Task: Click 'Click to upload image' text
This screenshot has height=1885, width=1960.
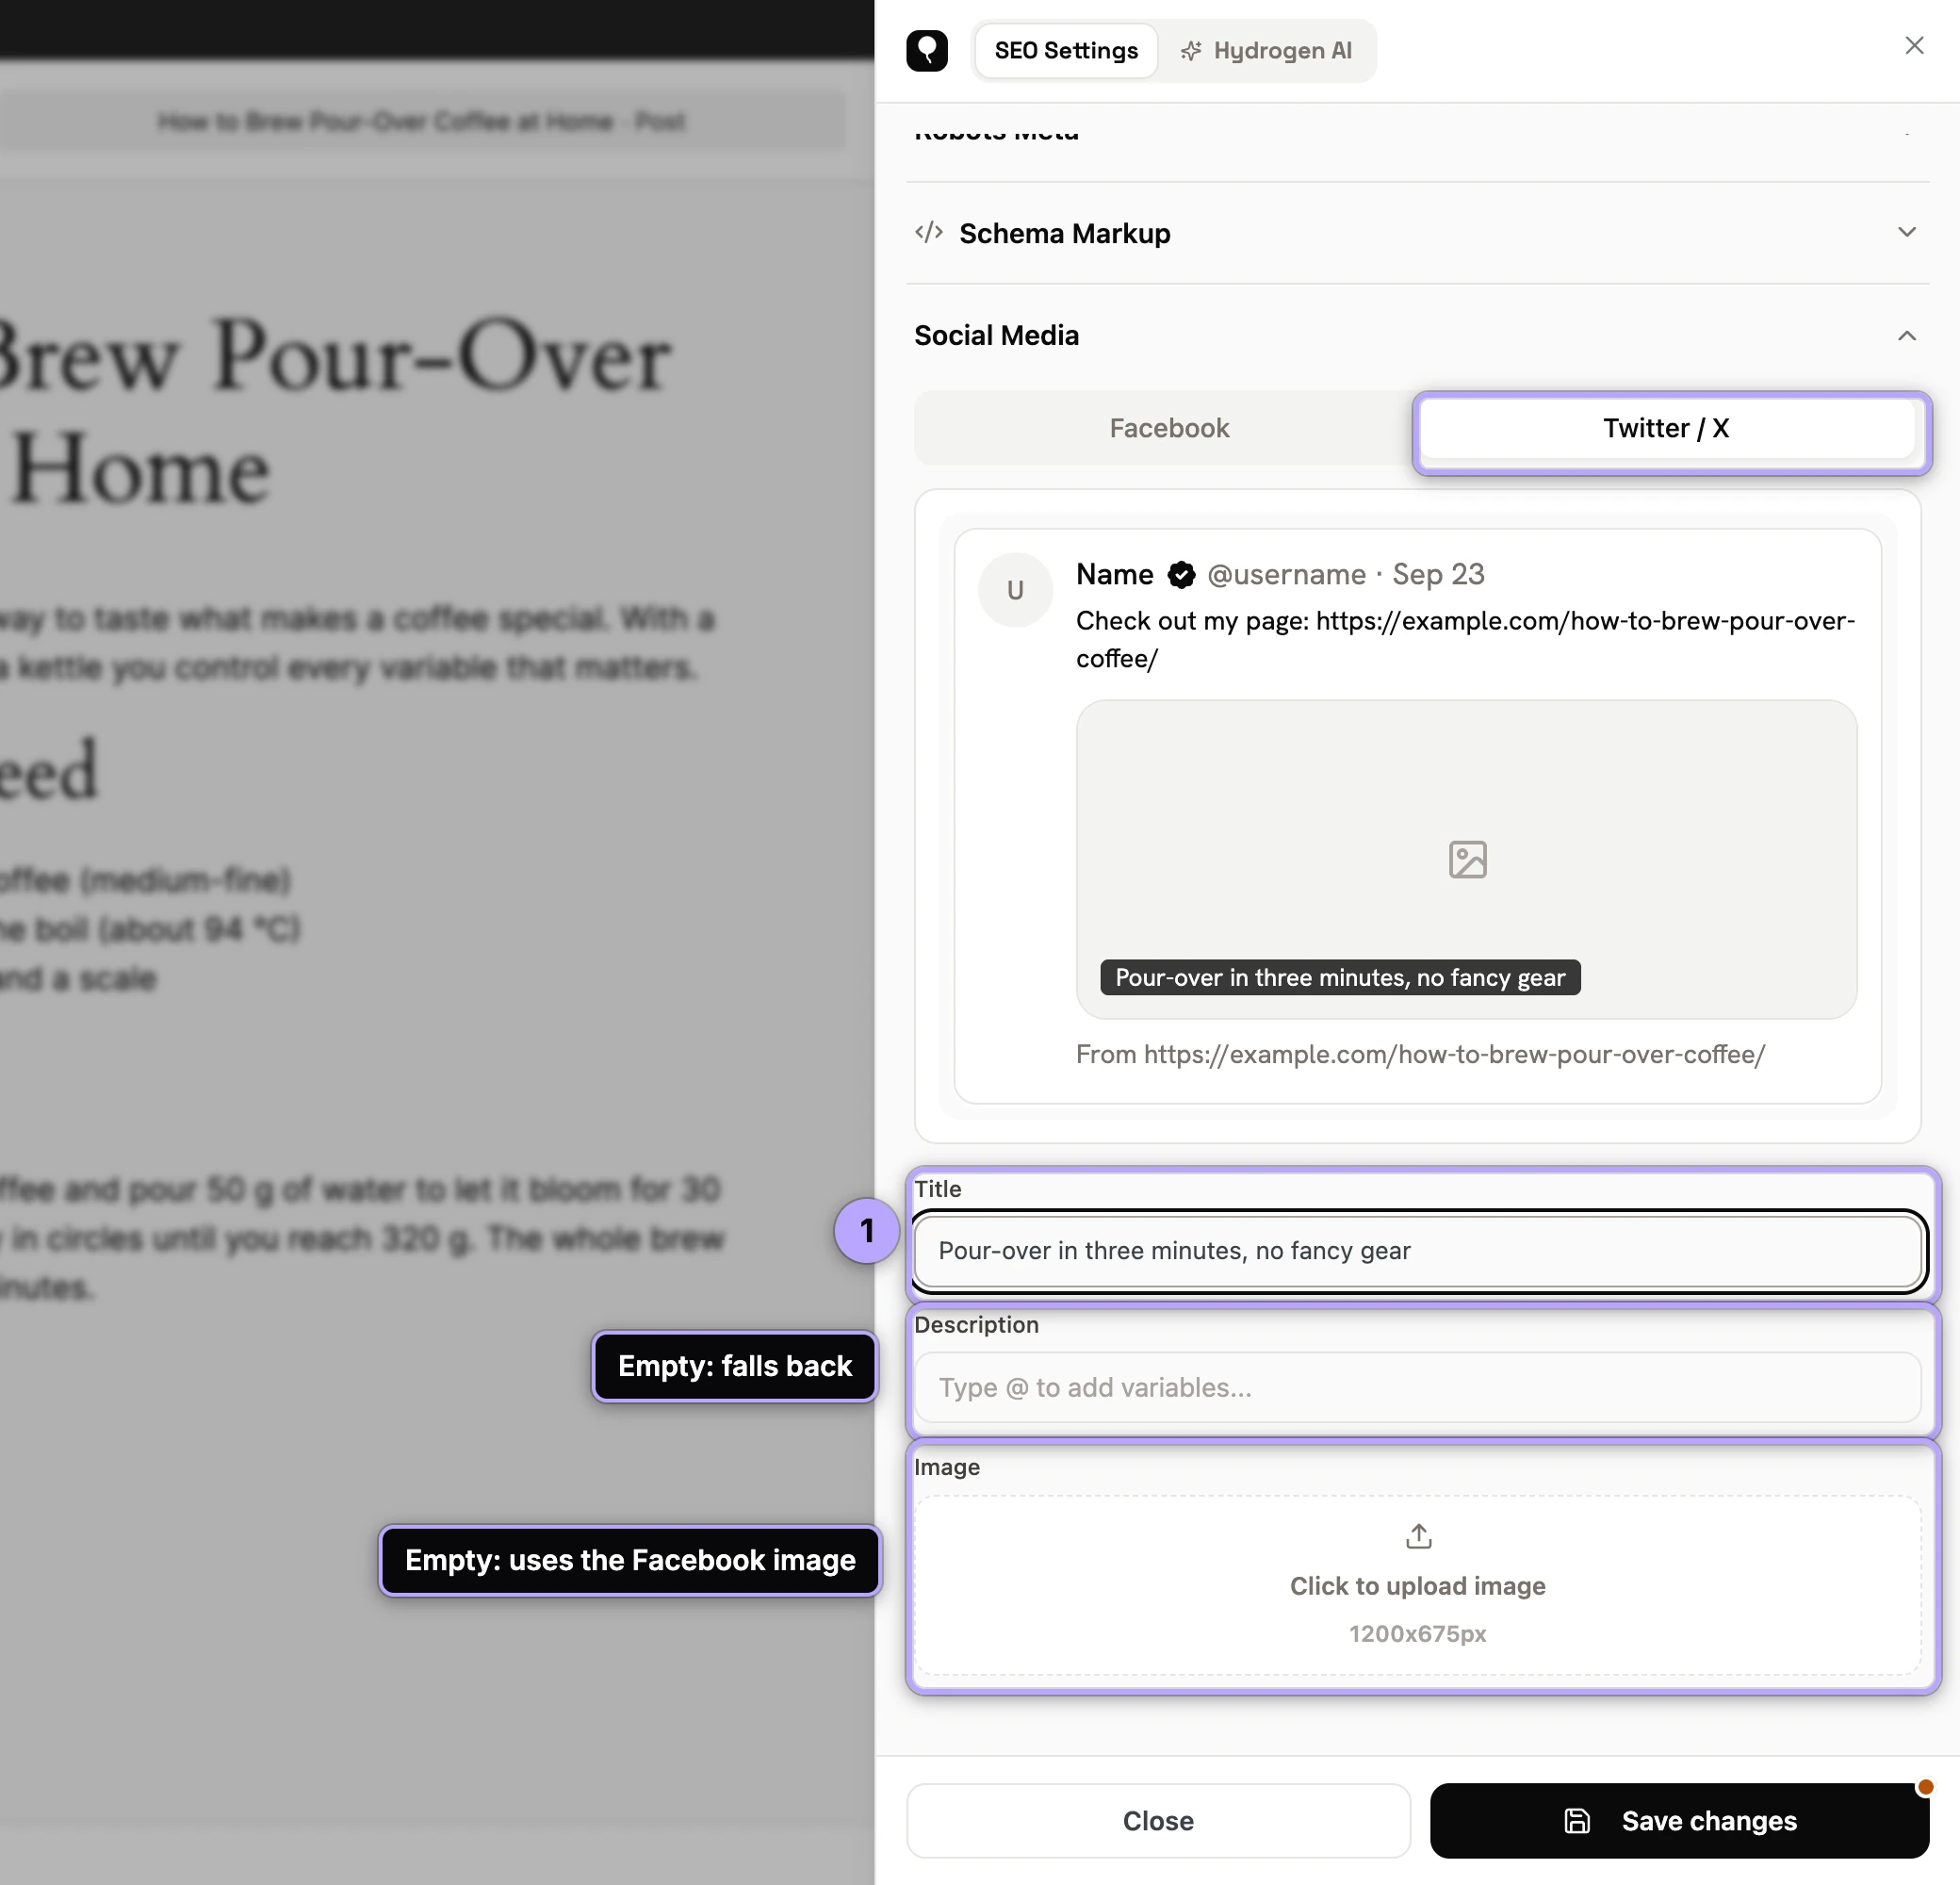Action: point(1417,1586)
